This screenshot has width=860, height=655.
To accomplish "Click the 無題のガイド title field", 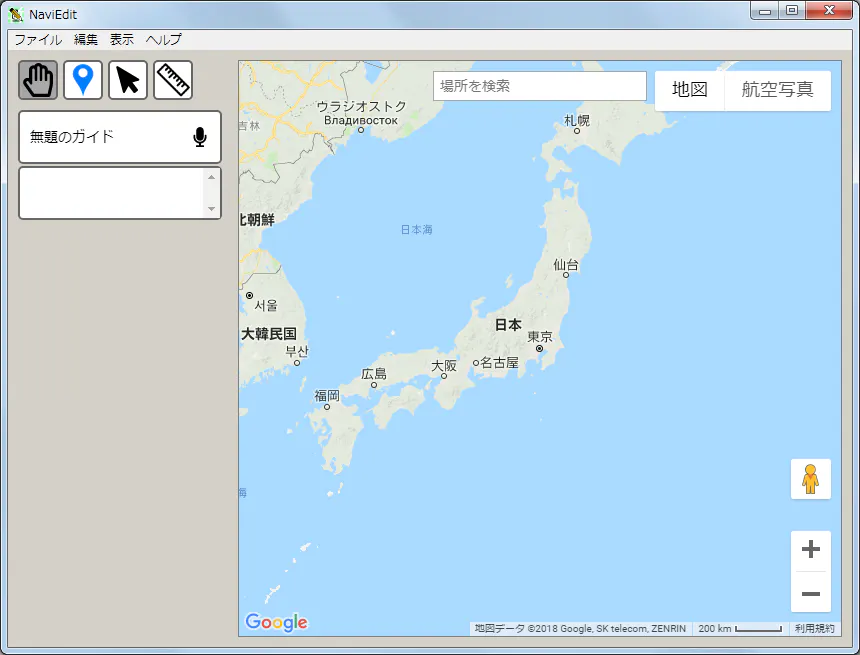I will pyautogui.click(x=100, y=137).
